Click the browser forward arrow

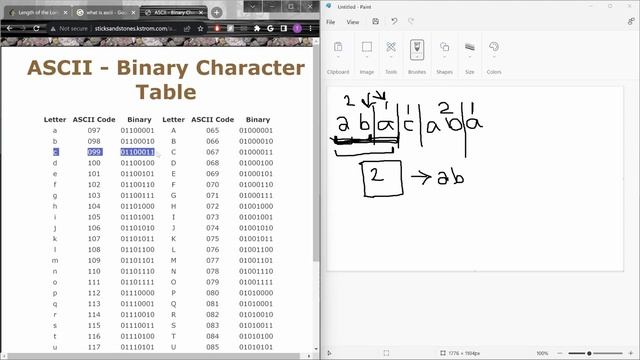coord(23,29)
